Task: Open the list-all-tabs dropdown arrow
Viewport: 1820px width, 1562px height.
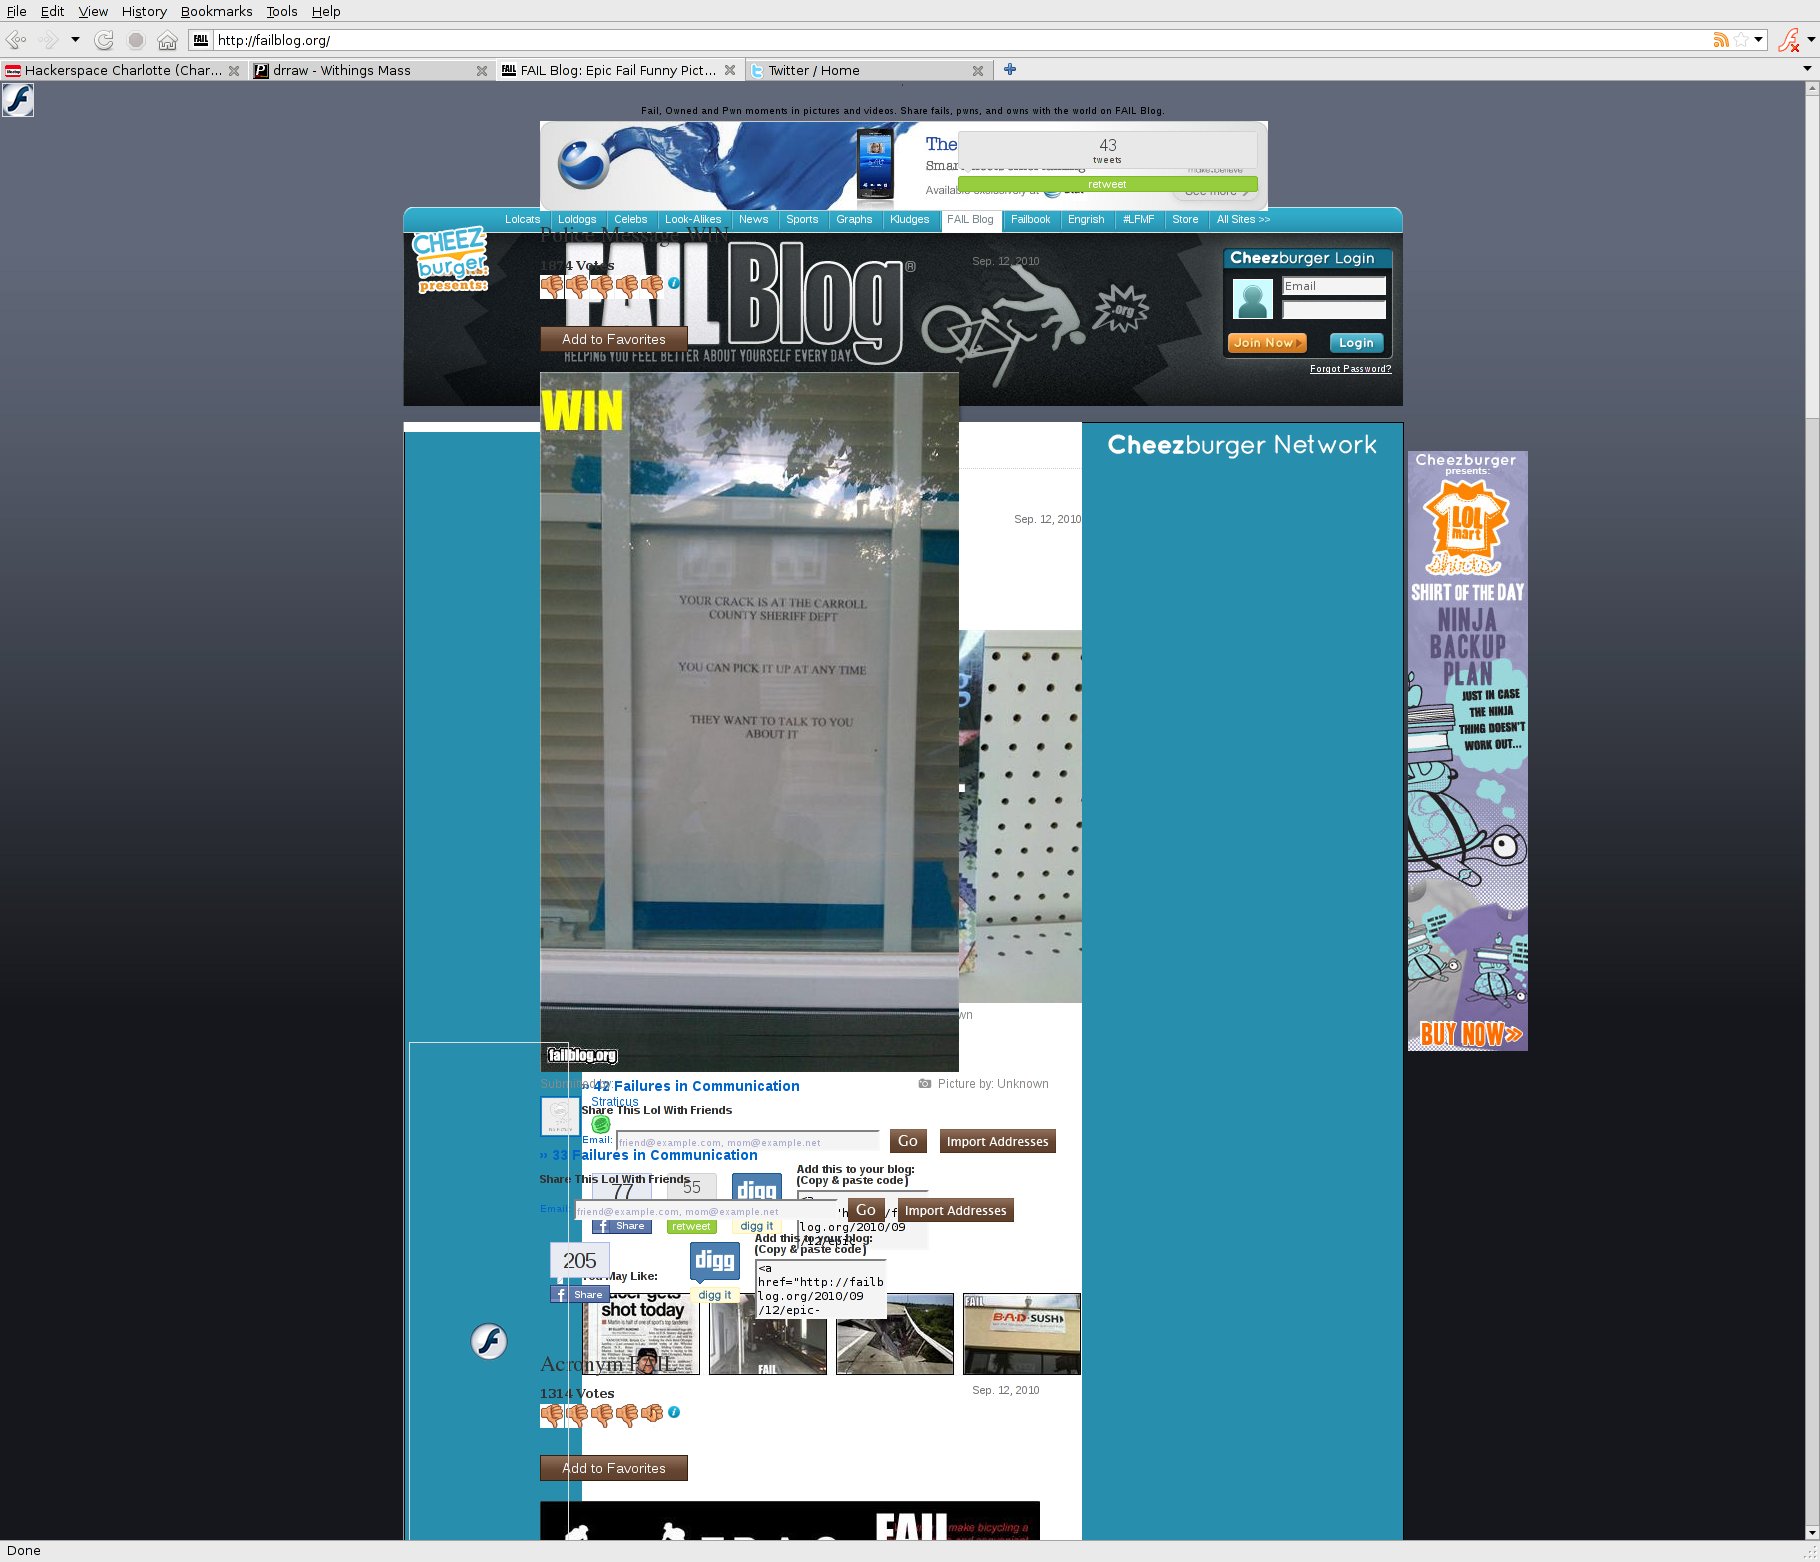Action: tap(1807, 69)
